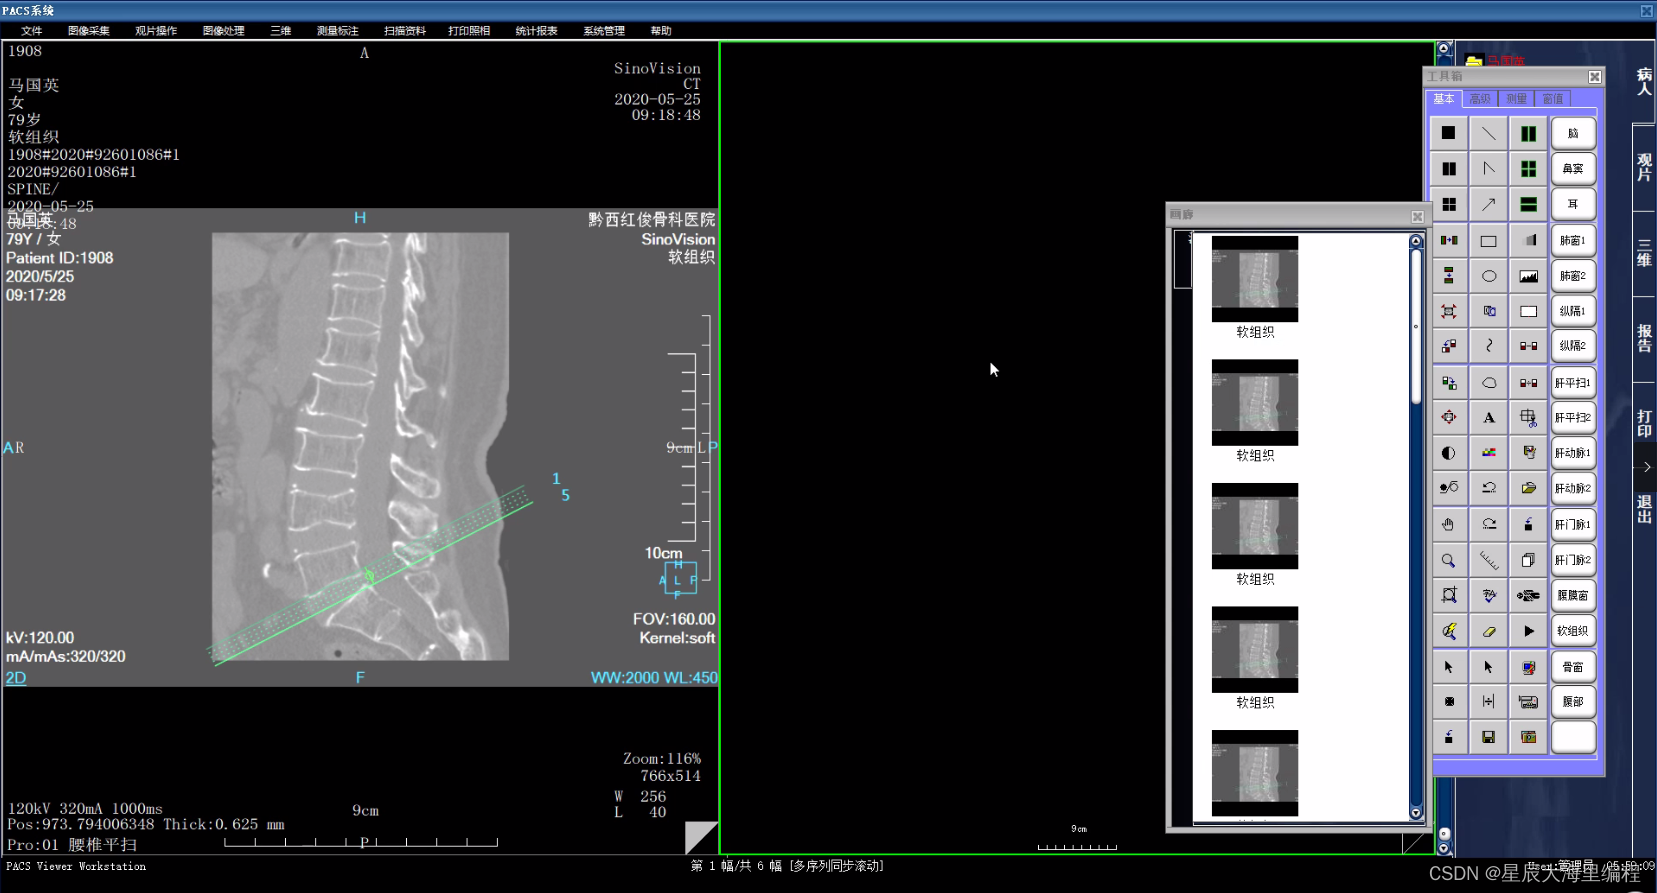Apply the 肝动脉1 window preset
Image resolution: width=1657 pixels, height=893 pixels.
[1573, 453]
